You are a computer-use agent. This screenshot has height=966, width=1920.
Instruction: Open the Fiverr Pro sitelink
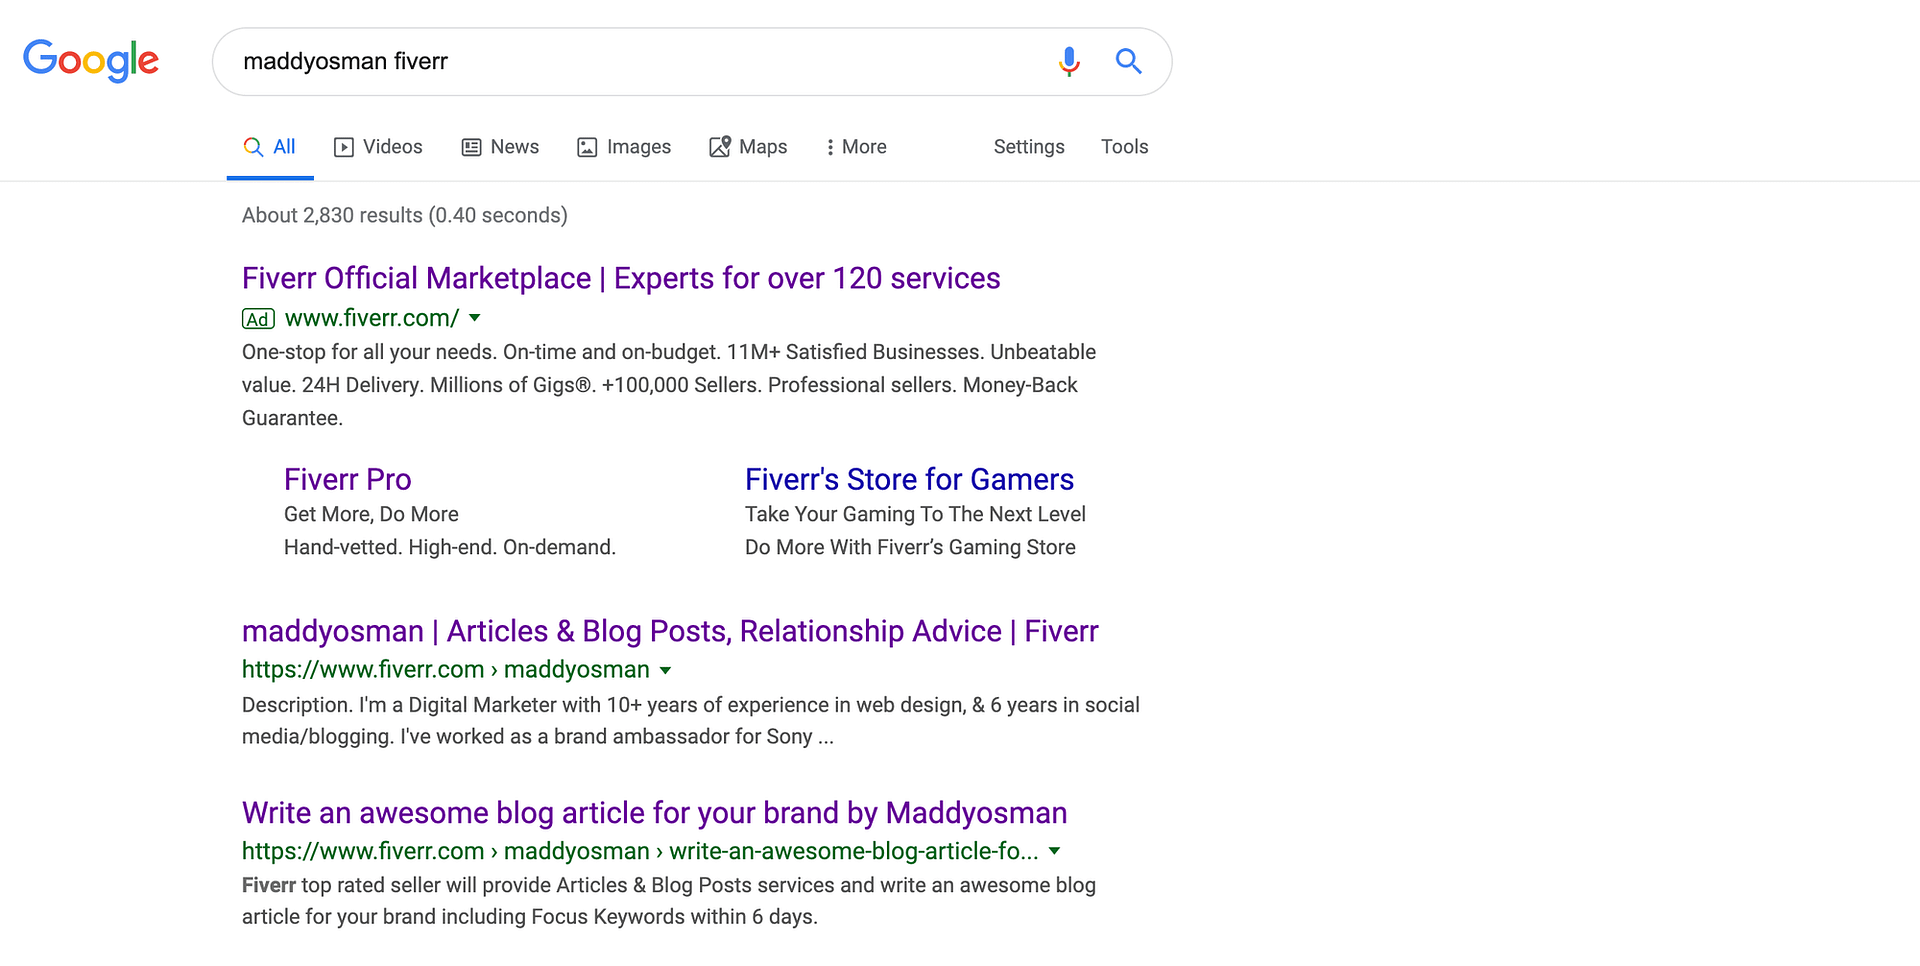(347, 479)
